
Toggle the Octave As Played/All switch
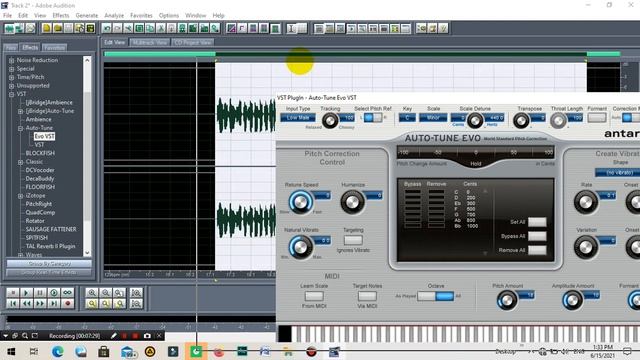pos(436,296)
